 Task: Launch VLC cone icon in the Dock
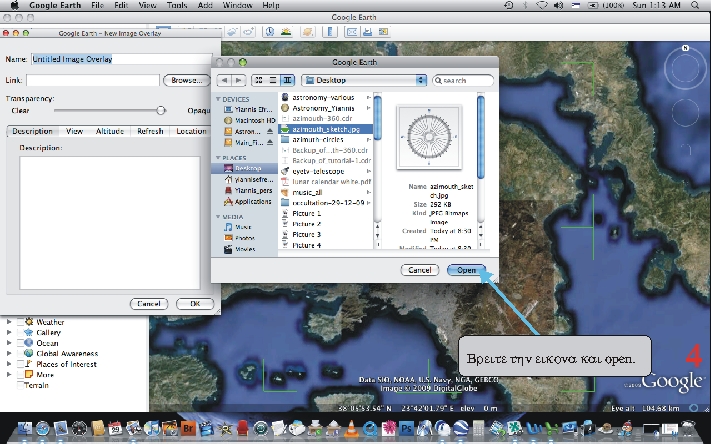[x=351, y=428]
